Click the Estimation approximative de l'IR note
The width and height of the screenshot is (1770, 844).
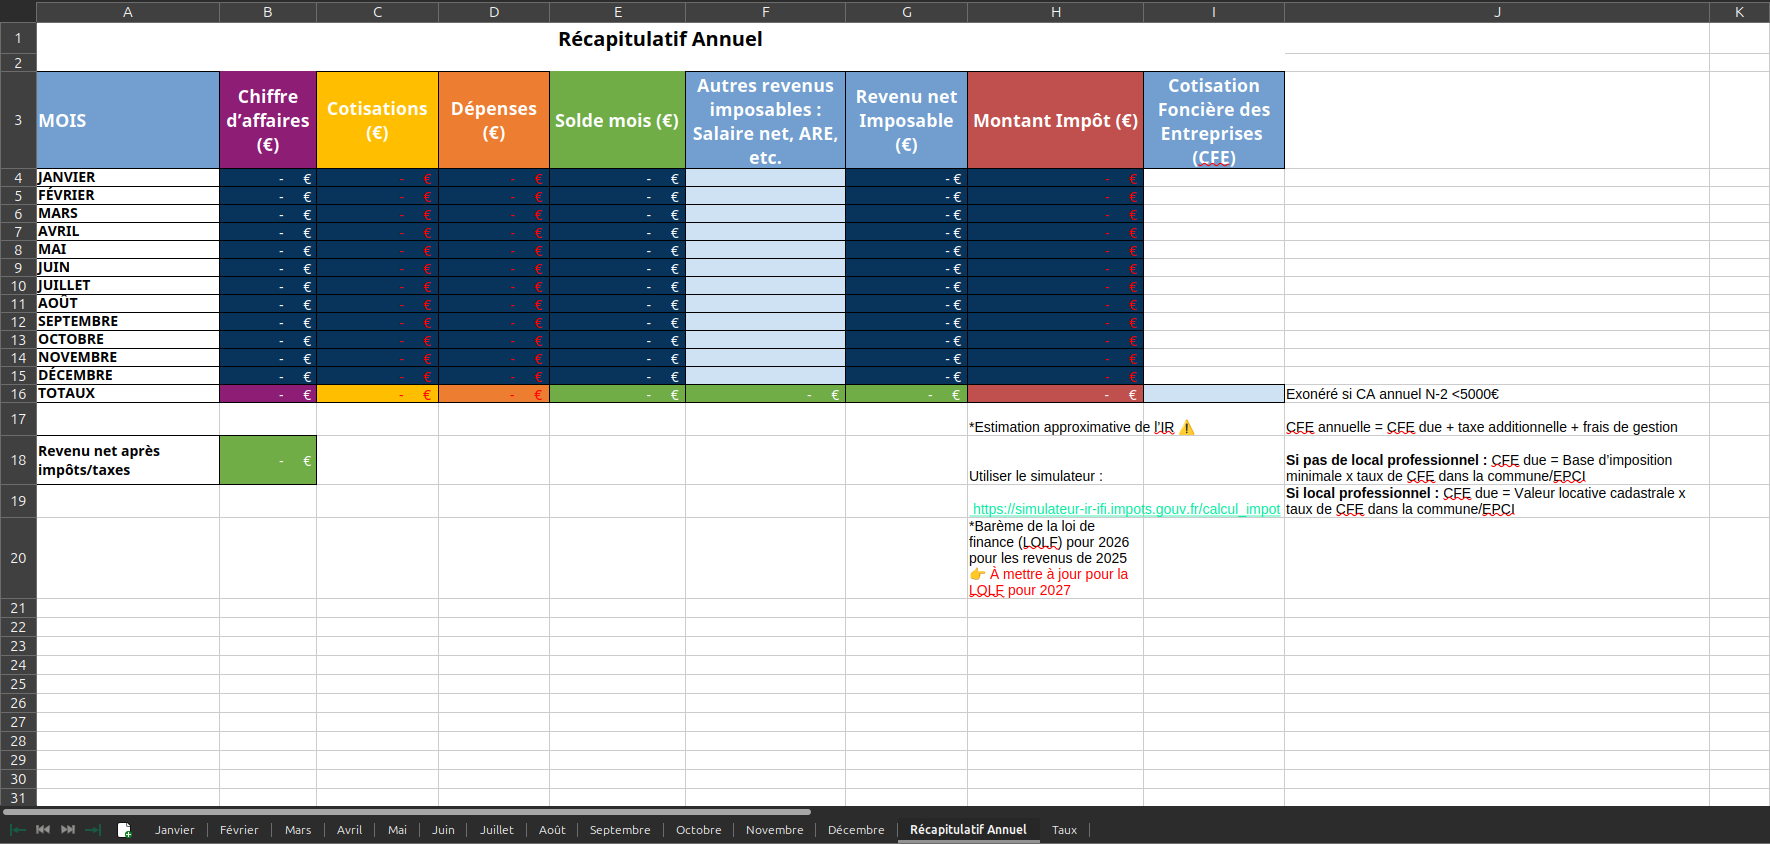coord(1082,427)
